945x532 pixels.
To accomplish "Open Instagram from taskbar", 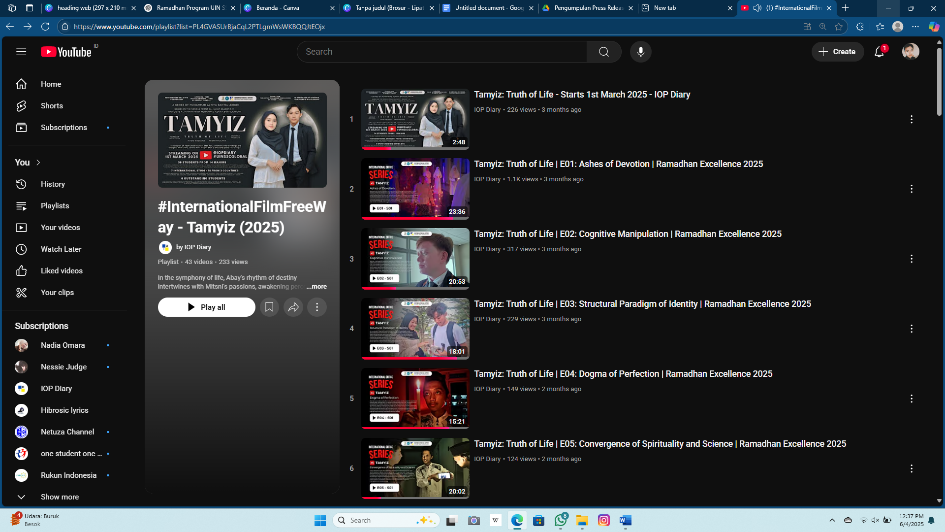I will (x=604, y=520).
